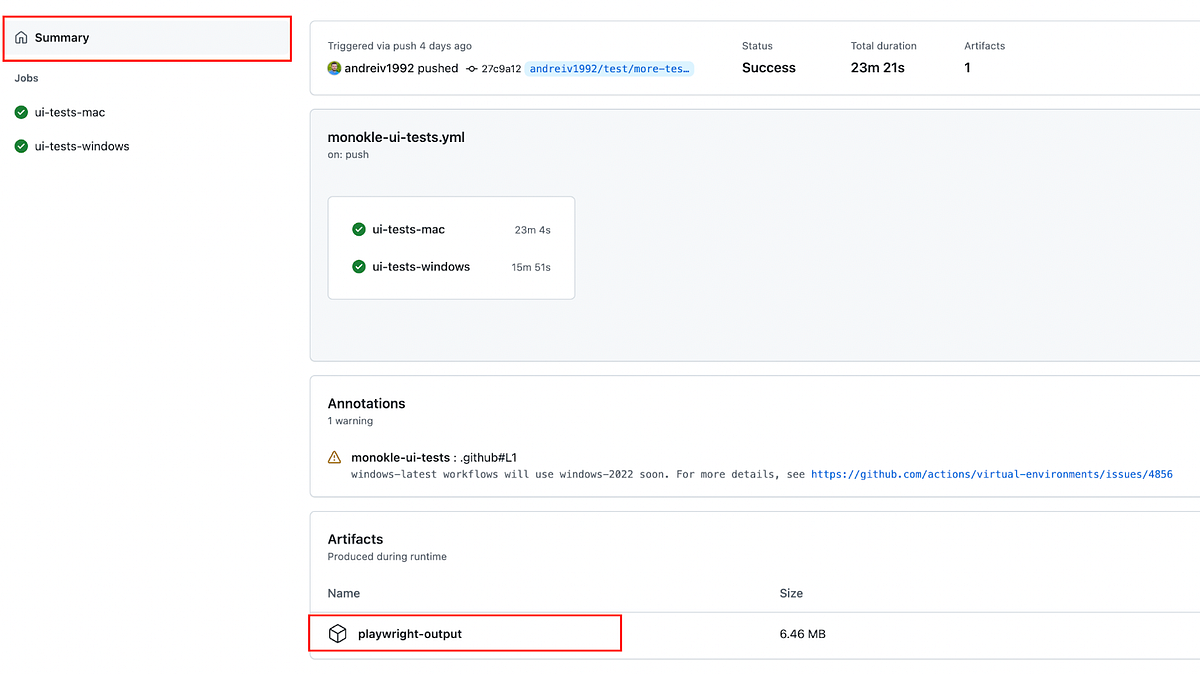Click the package icon beside playwright-output
The width and height of the screenshot is (1200, 674).
tap(338, 633)
